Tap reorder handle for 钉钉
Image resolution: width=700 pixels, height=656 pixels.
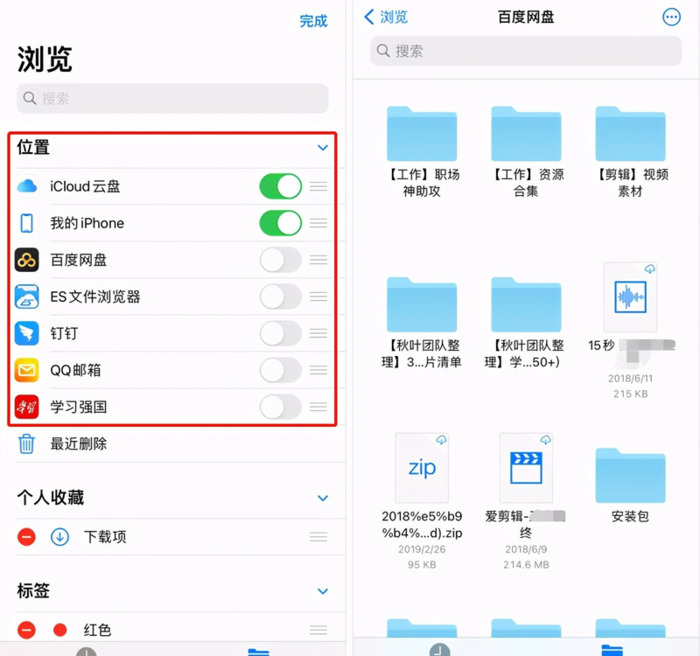[319, 333]
